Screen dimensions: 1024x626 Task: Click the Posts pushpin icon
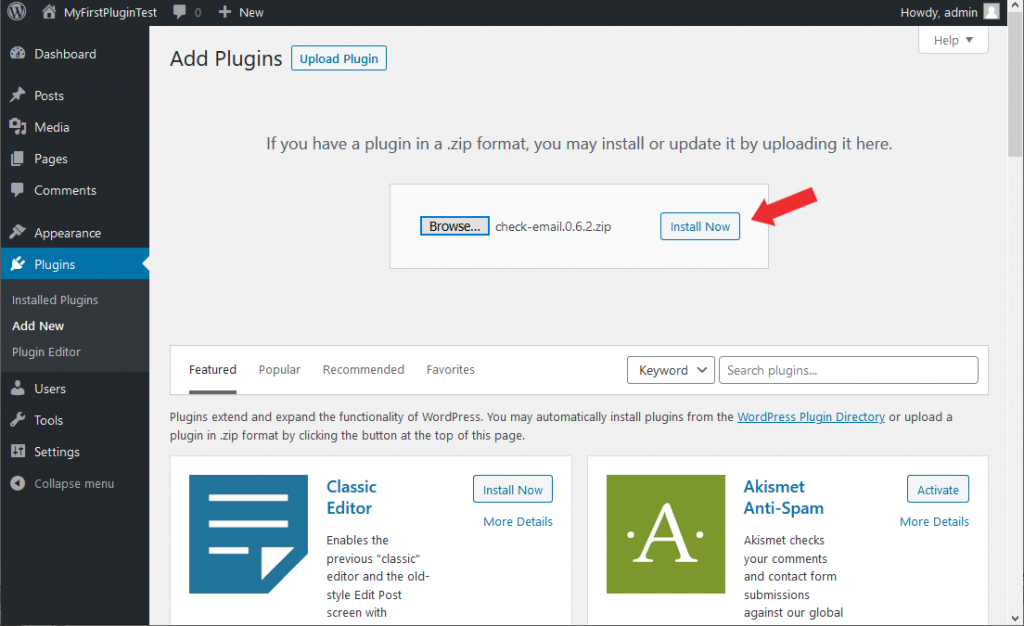[17, 96]
